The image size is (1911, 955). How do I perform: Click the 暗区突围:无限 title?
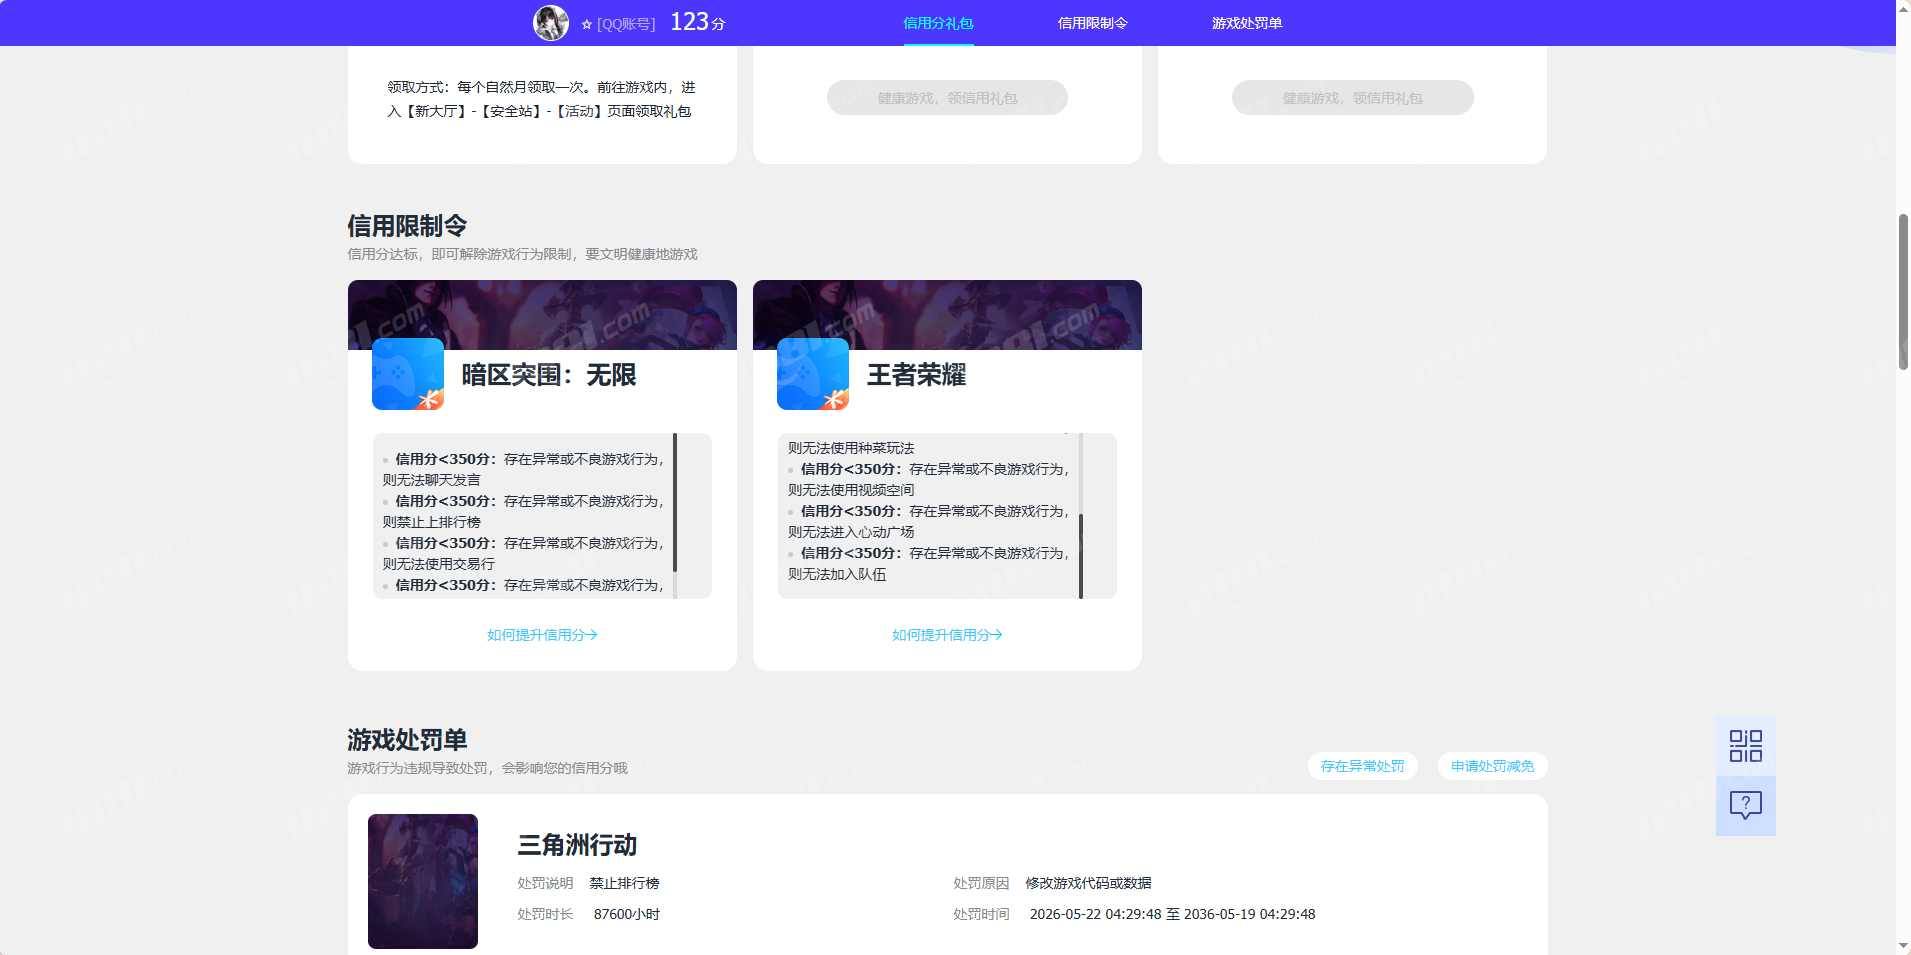pyautogui.click(x=548, y=375)
